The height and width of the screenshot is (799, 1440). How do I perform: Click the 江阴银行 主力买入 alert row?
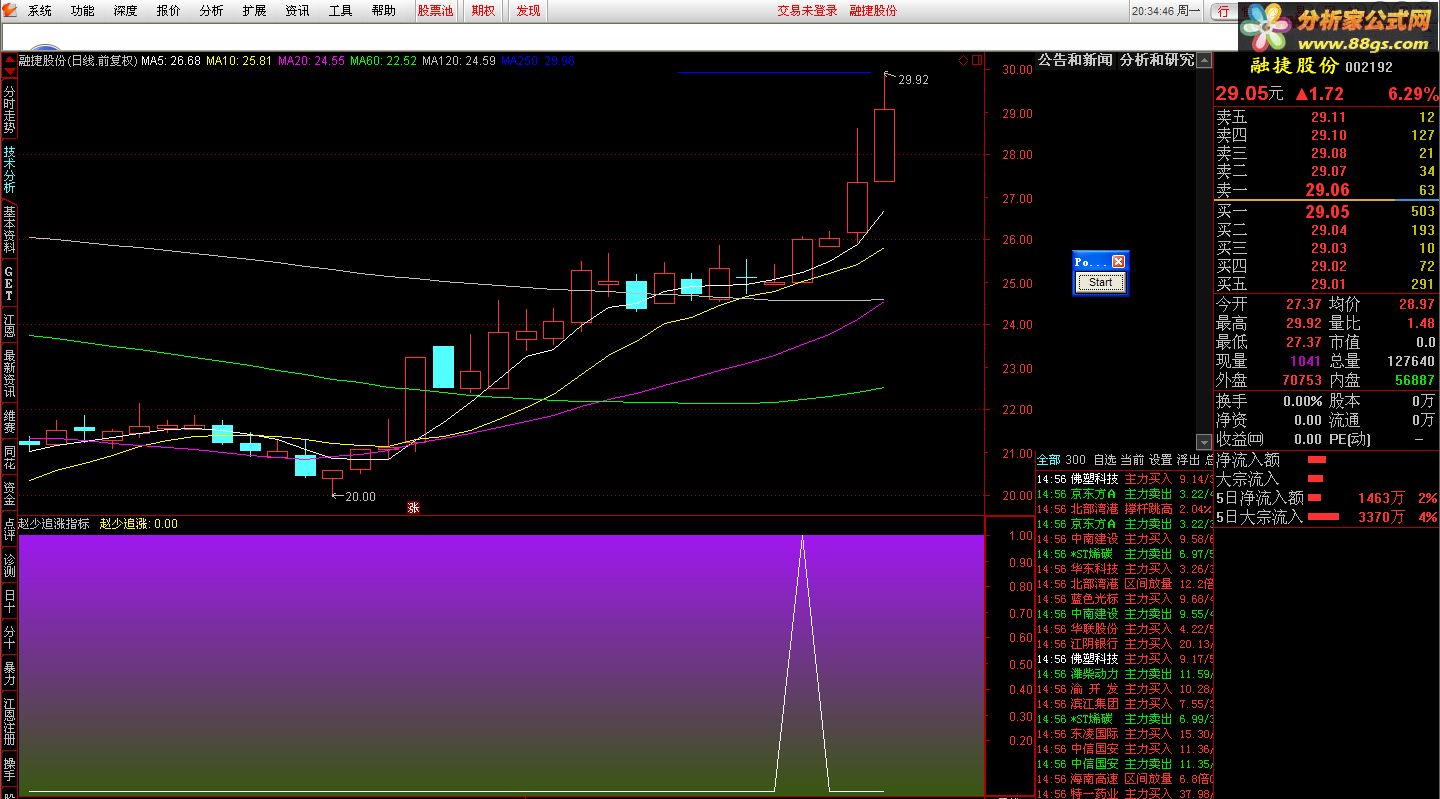click(x=1124, y=644)
